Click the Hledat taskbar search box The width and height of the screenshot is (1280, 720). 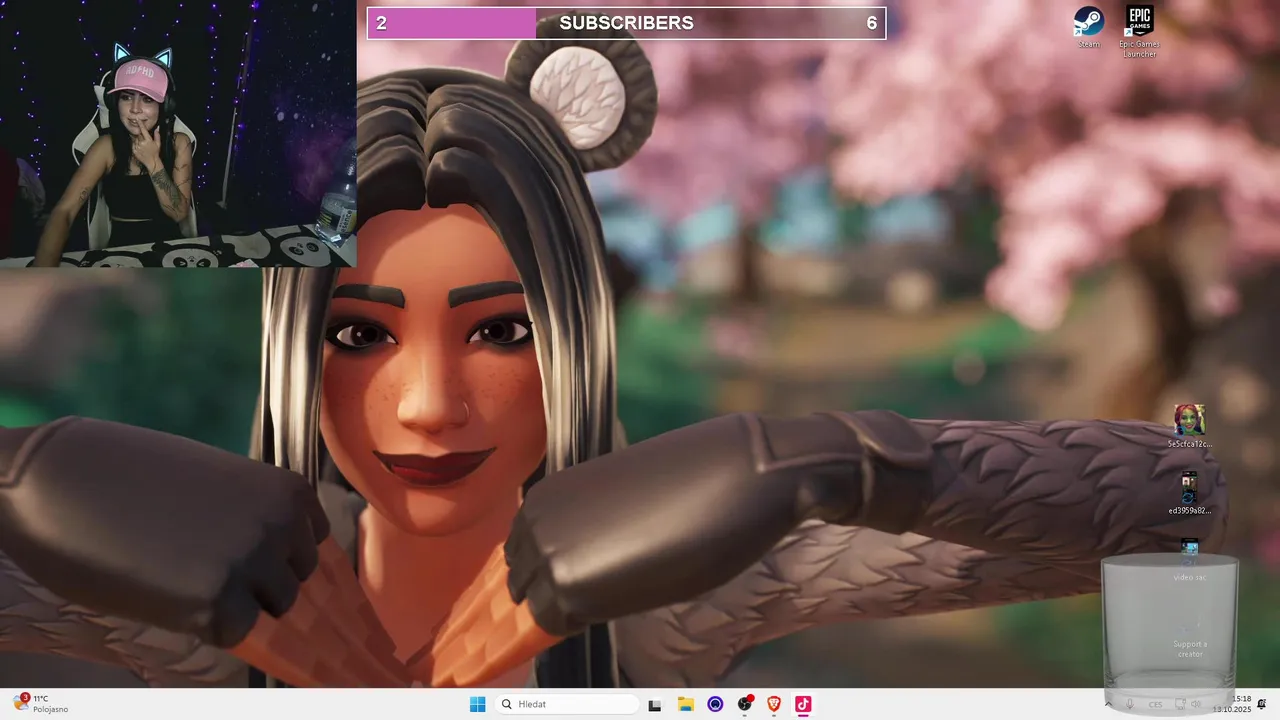(567, 704)
